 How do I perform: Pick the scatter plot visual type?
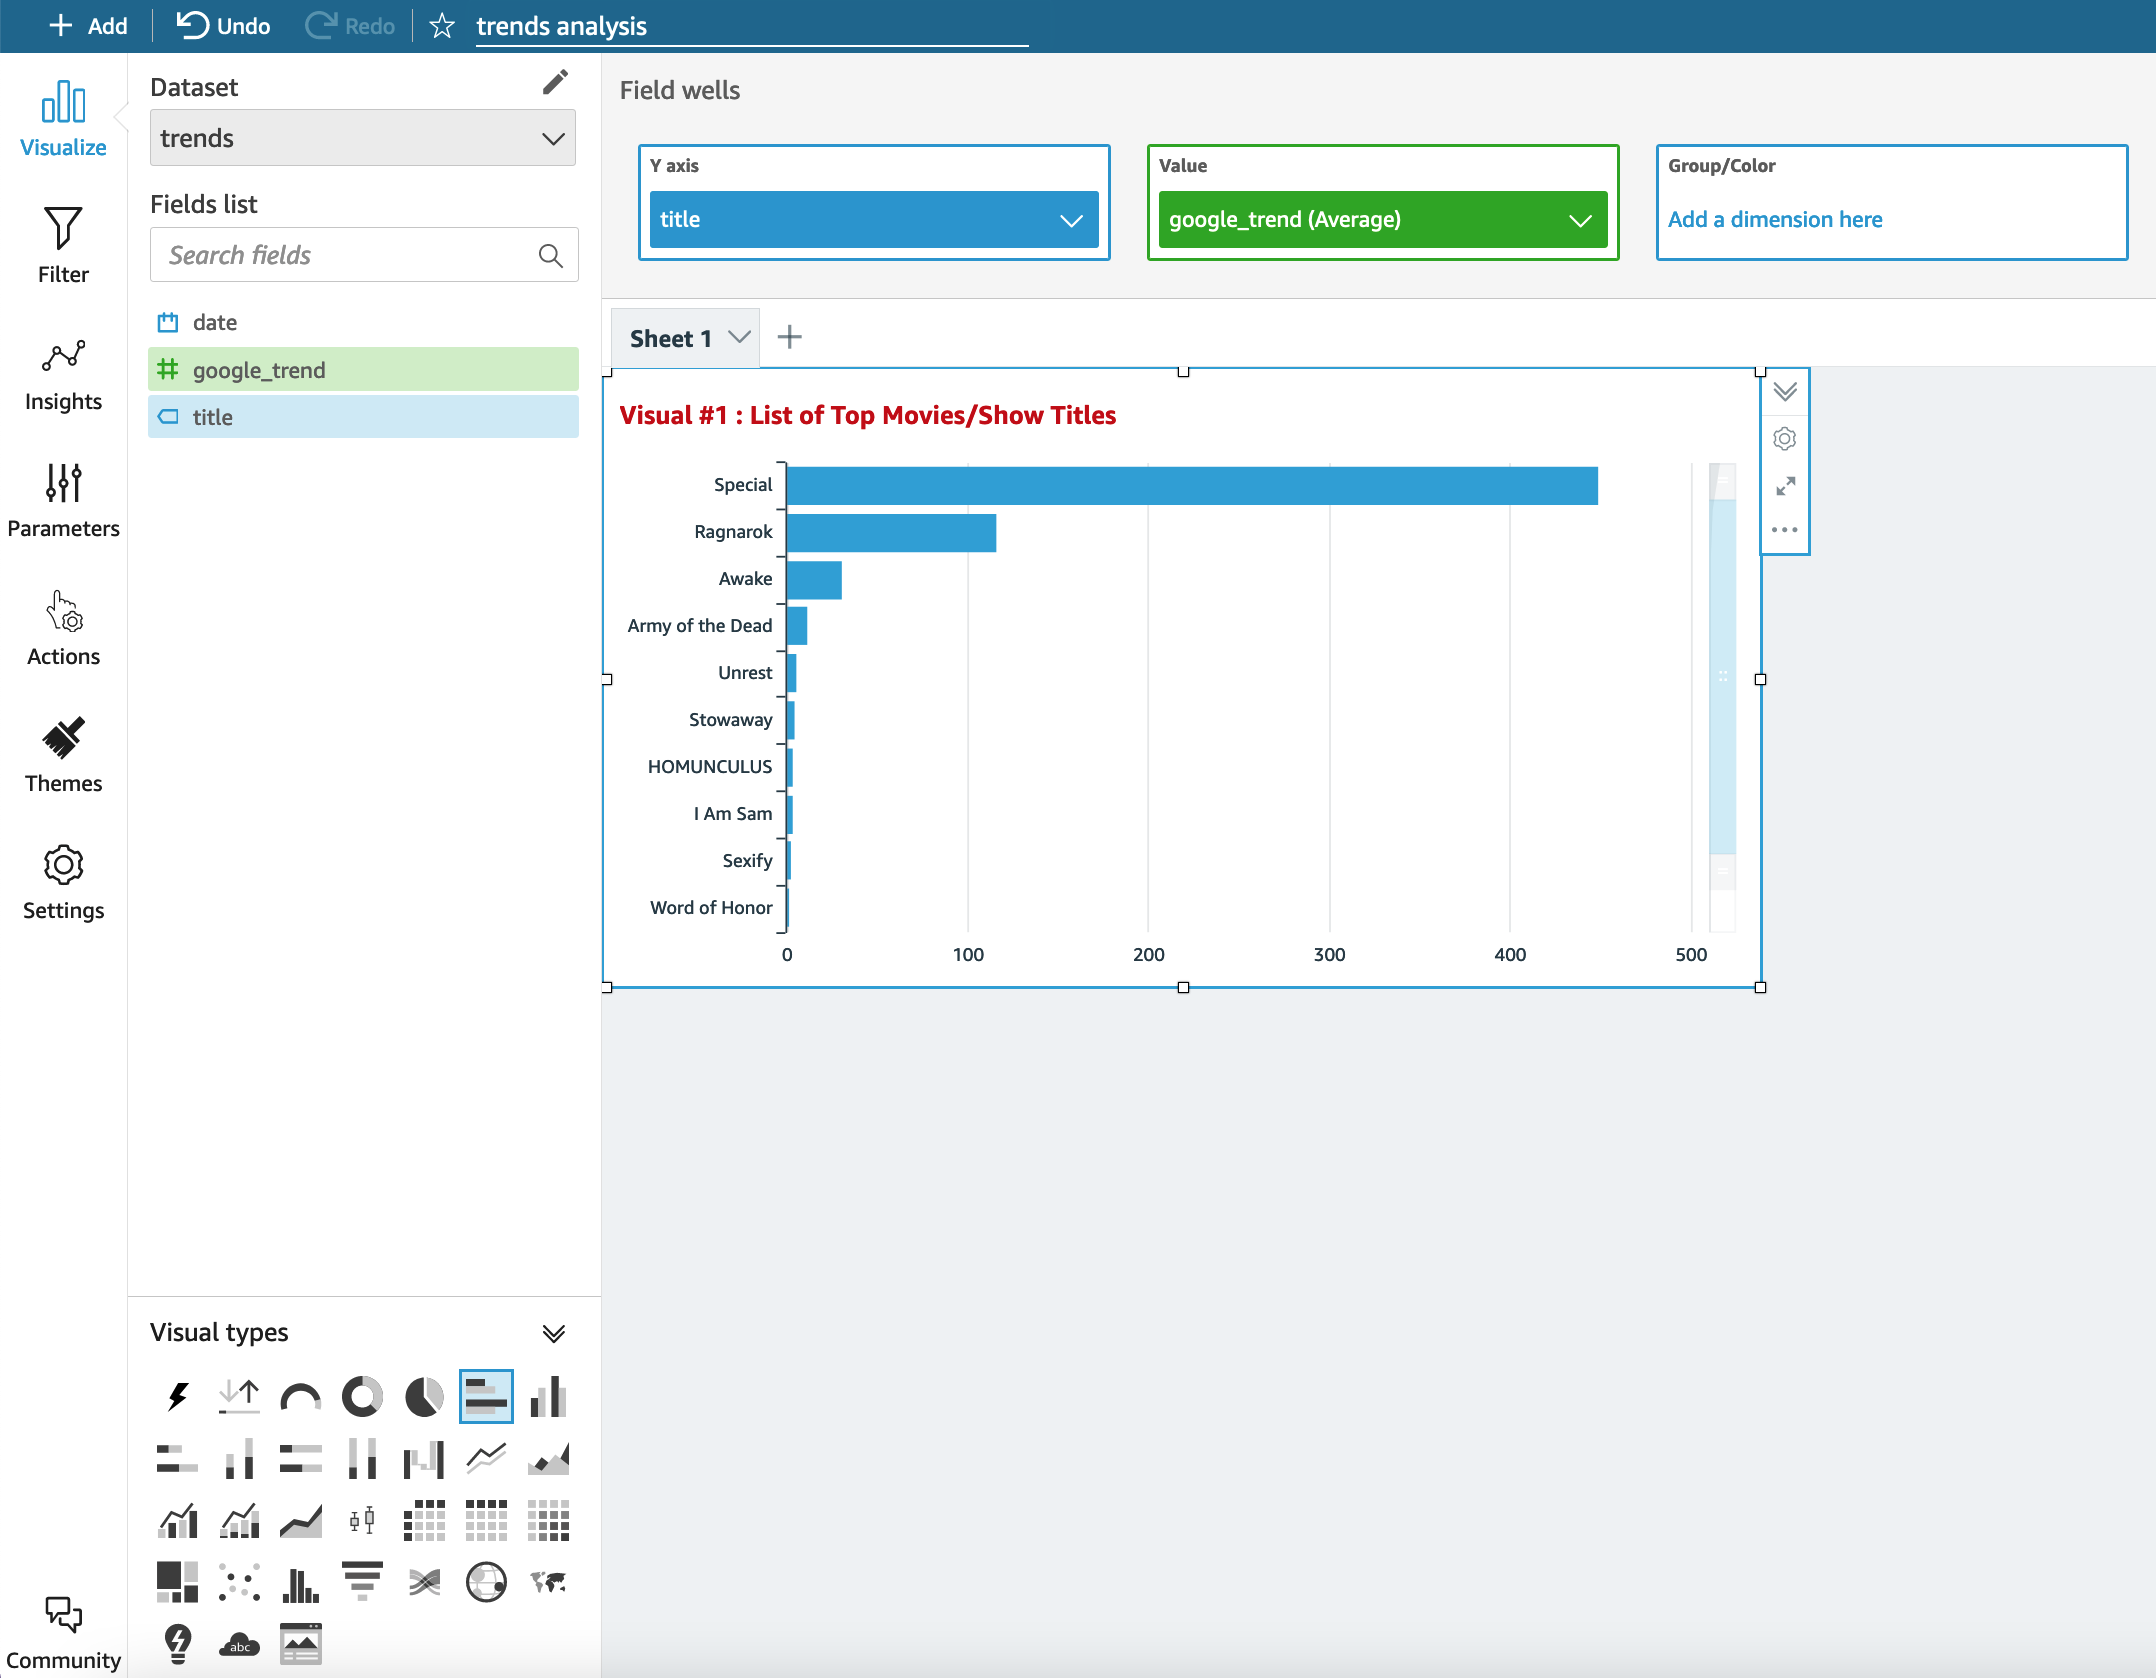pos(239,1582)
